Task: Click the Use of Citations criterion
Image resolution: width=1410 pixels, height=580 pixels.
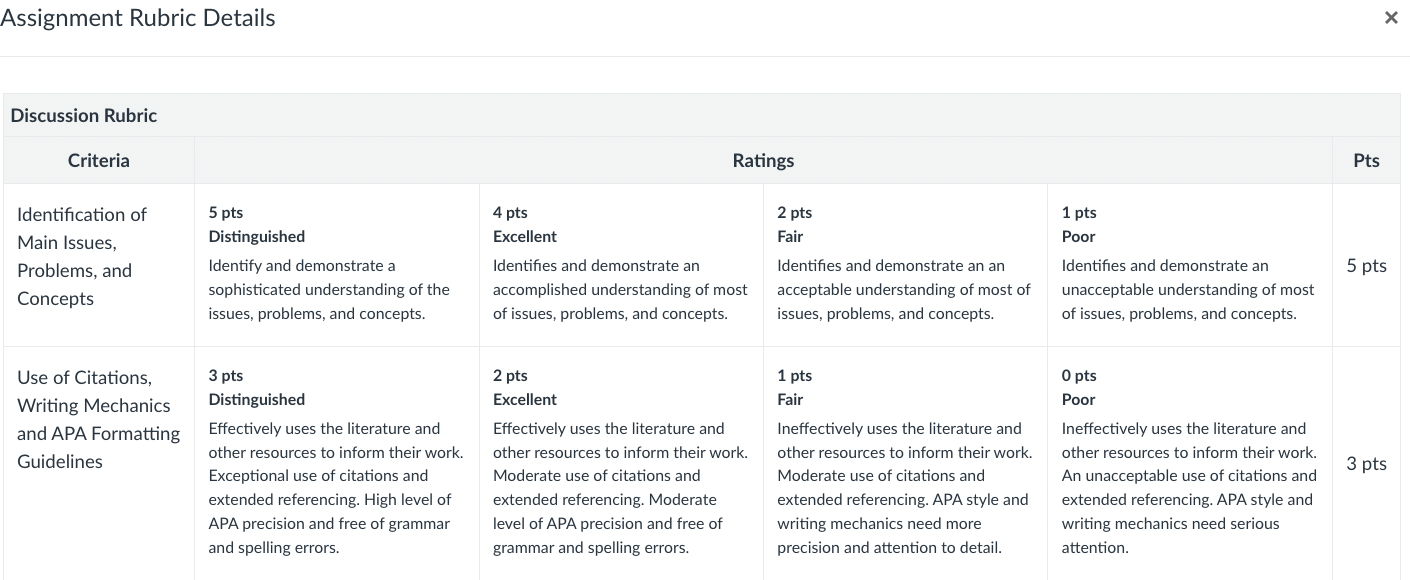Action: pyautogui.click(x=98, y=419)
